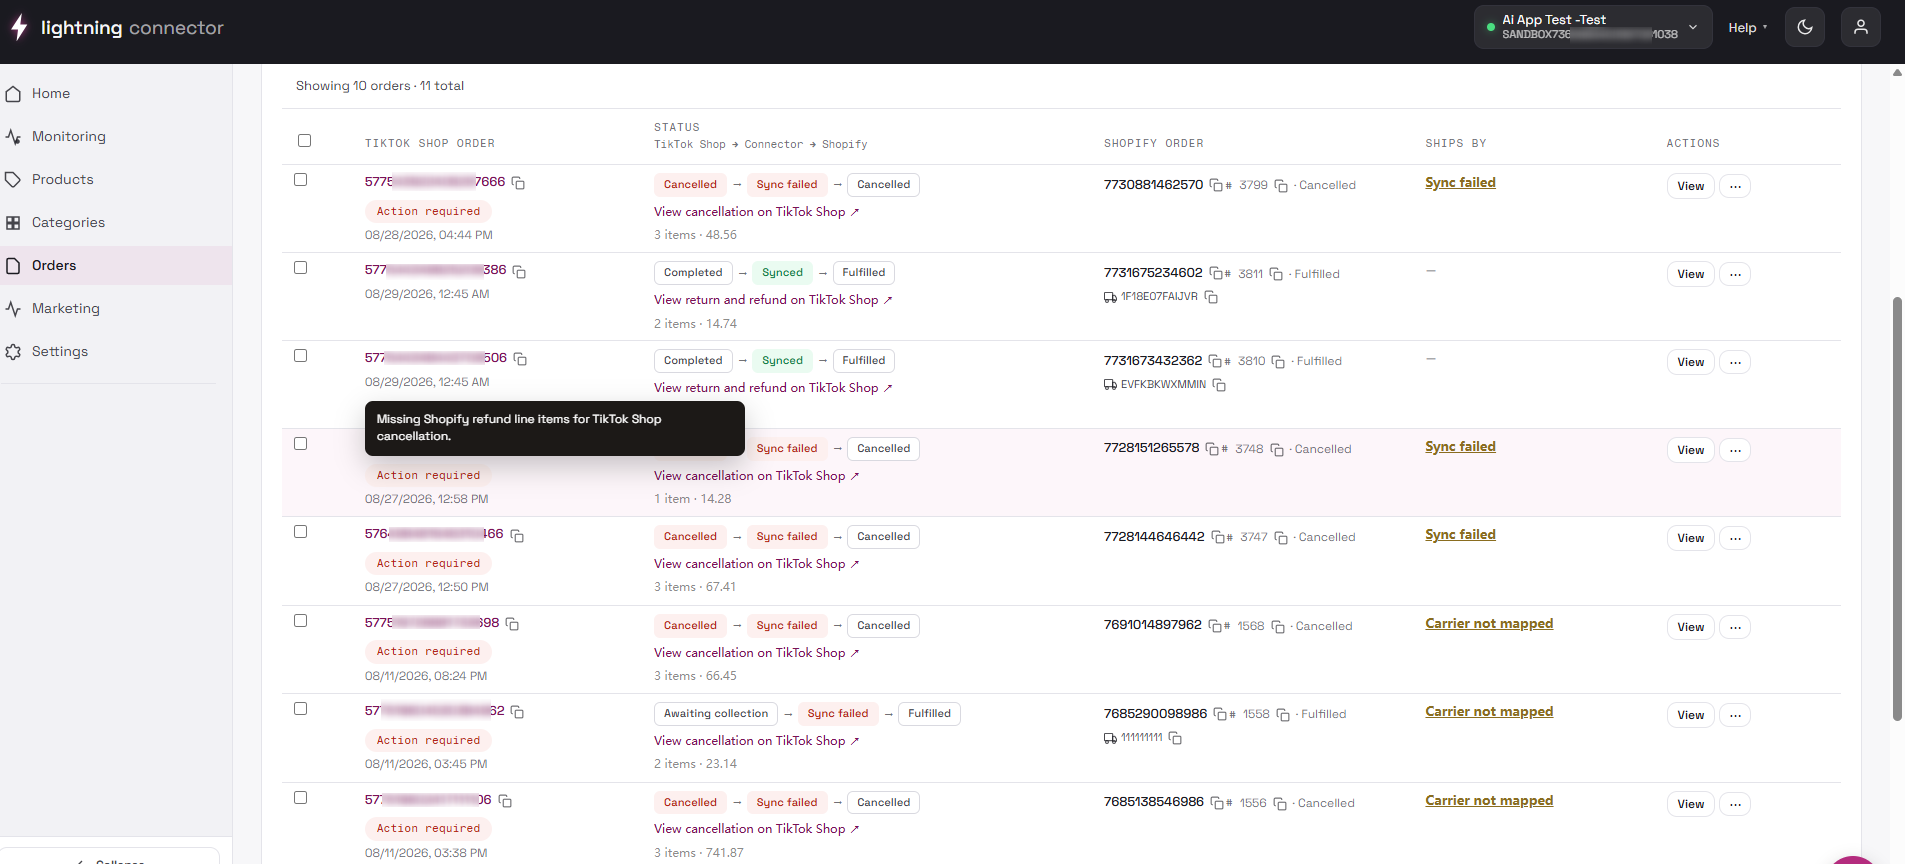Select order row ending 506 checkbox

(300, 356)
